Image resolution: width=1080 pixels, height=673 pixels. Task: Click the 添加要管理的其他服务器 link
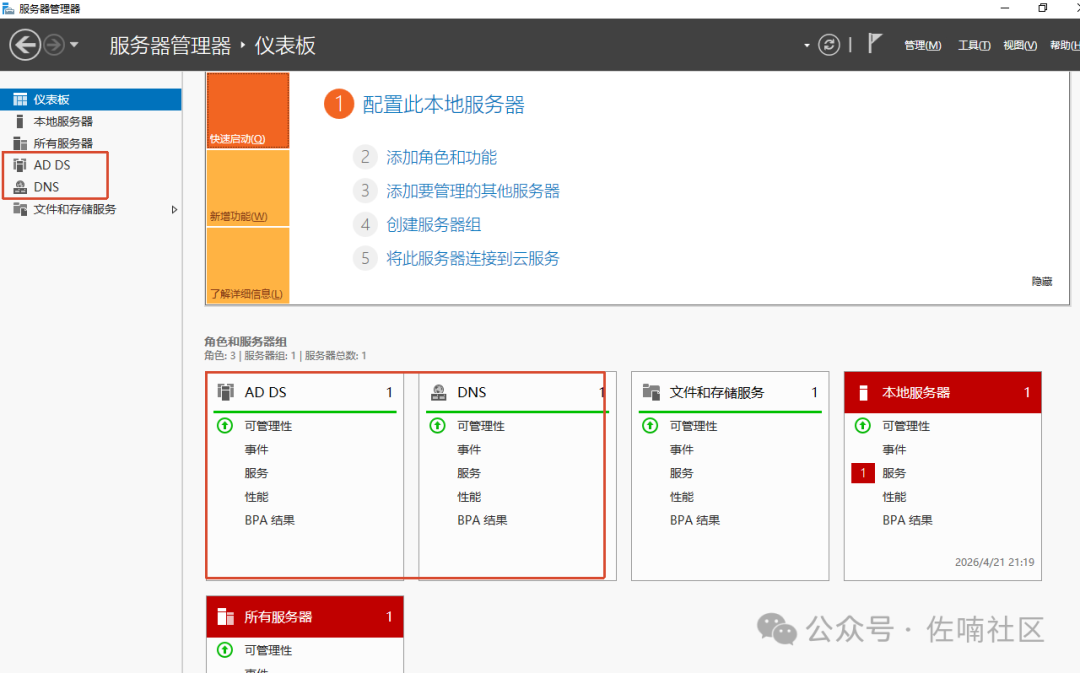coord(472,191)
